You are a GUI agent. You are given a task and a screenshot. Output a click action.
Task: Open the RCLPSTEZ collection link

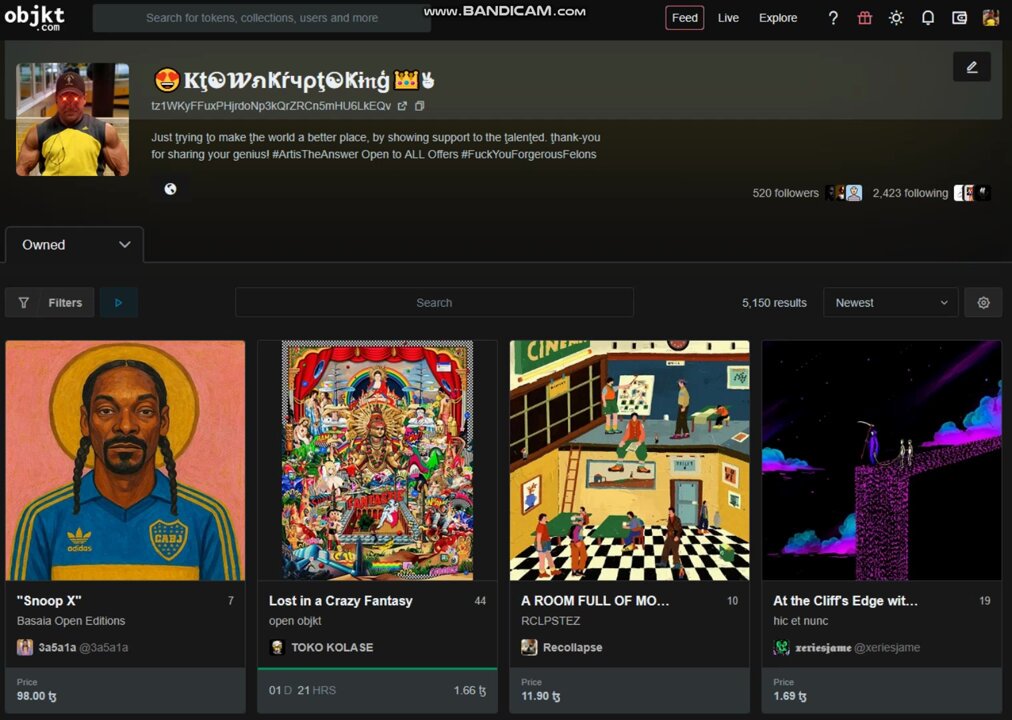coord(551,621)
